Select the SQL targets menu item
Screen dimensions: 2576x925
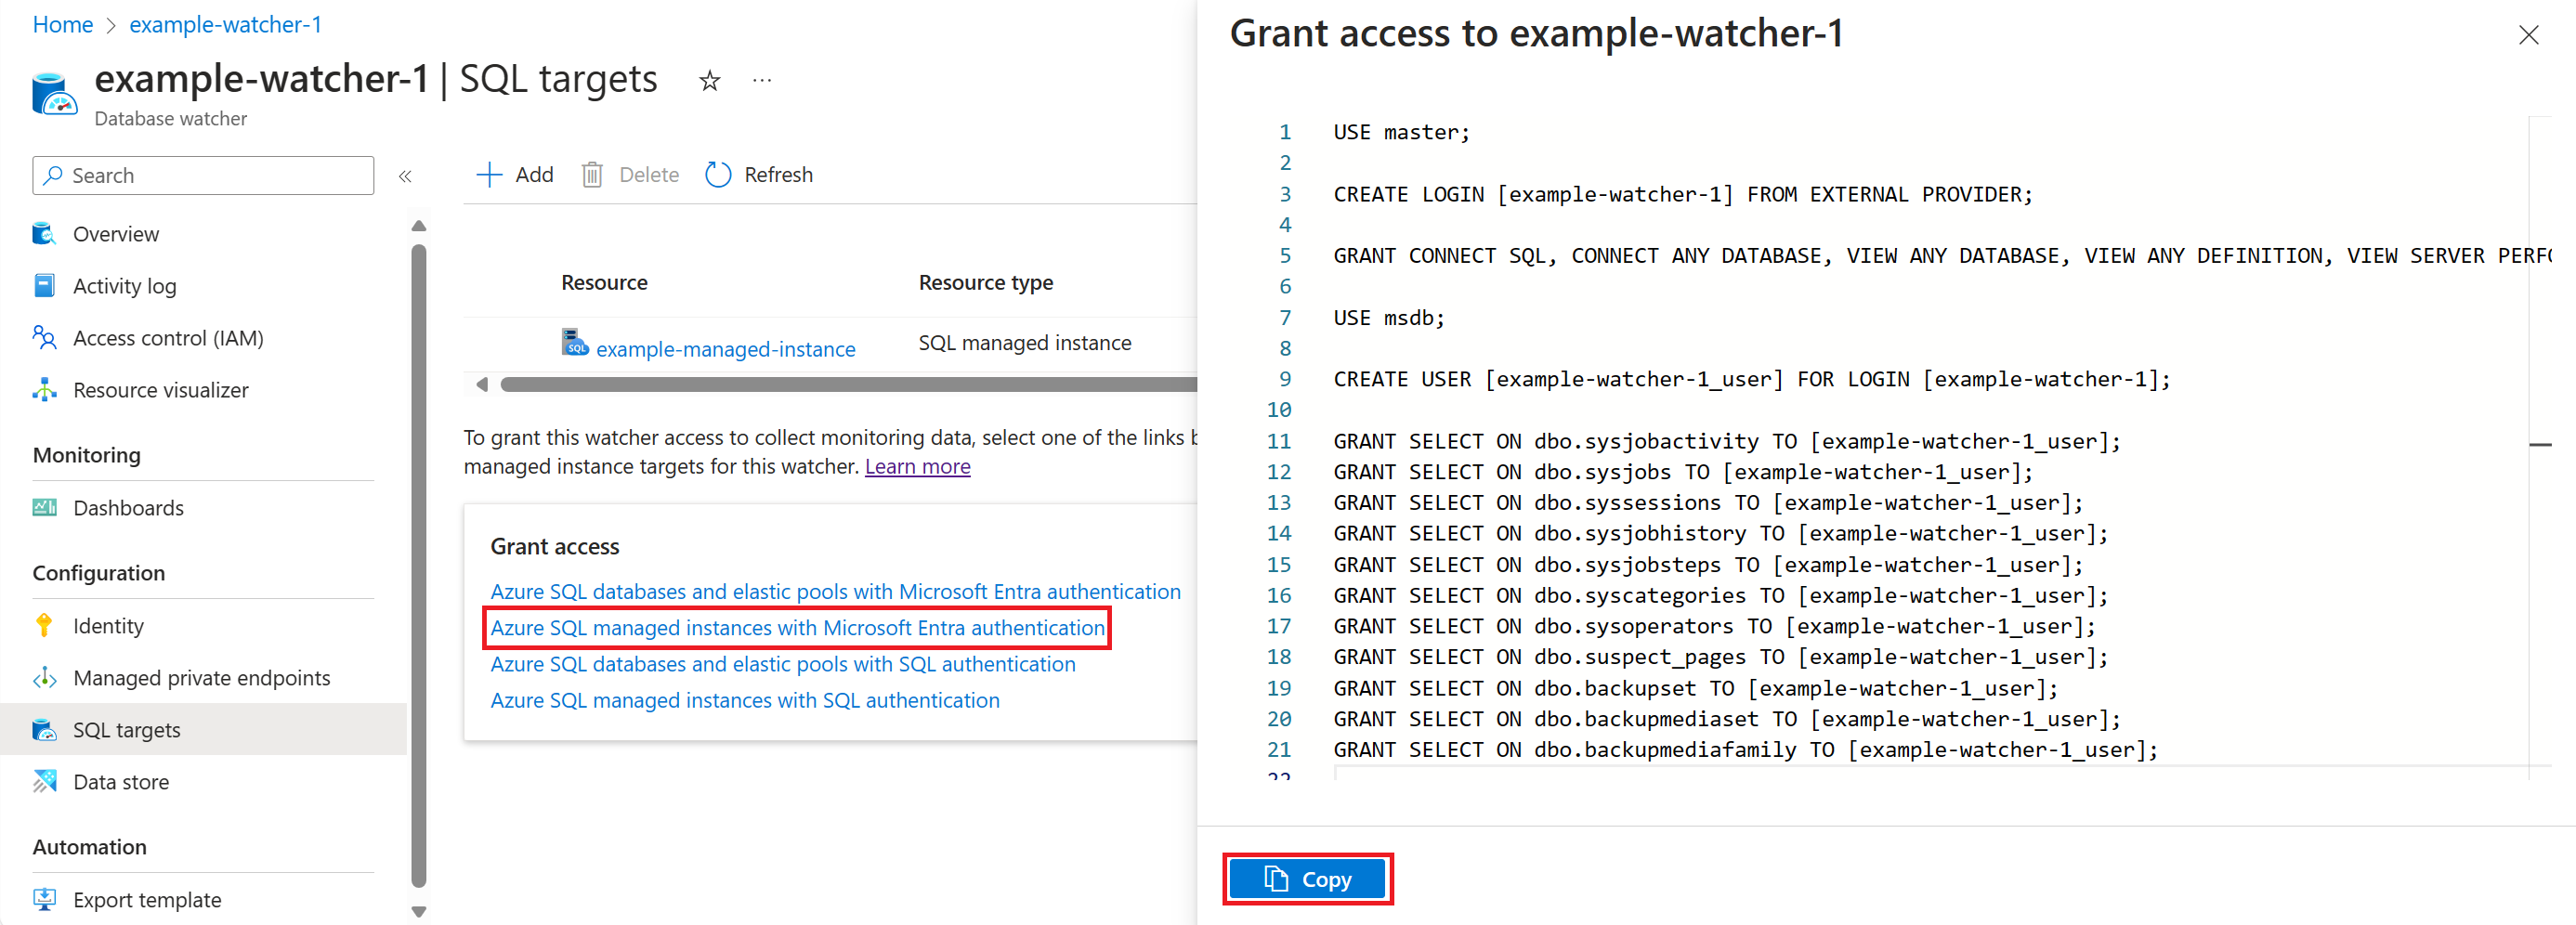point(127,729)
